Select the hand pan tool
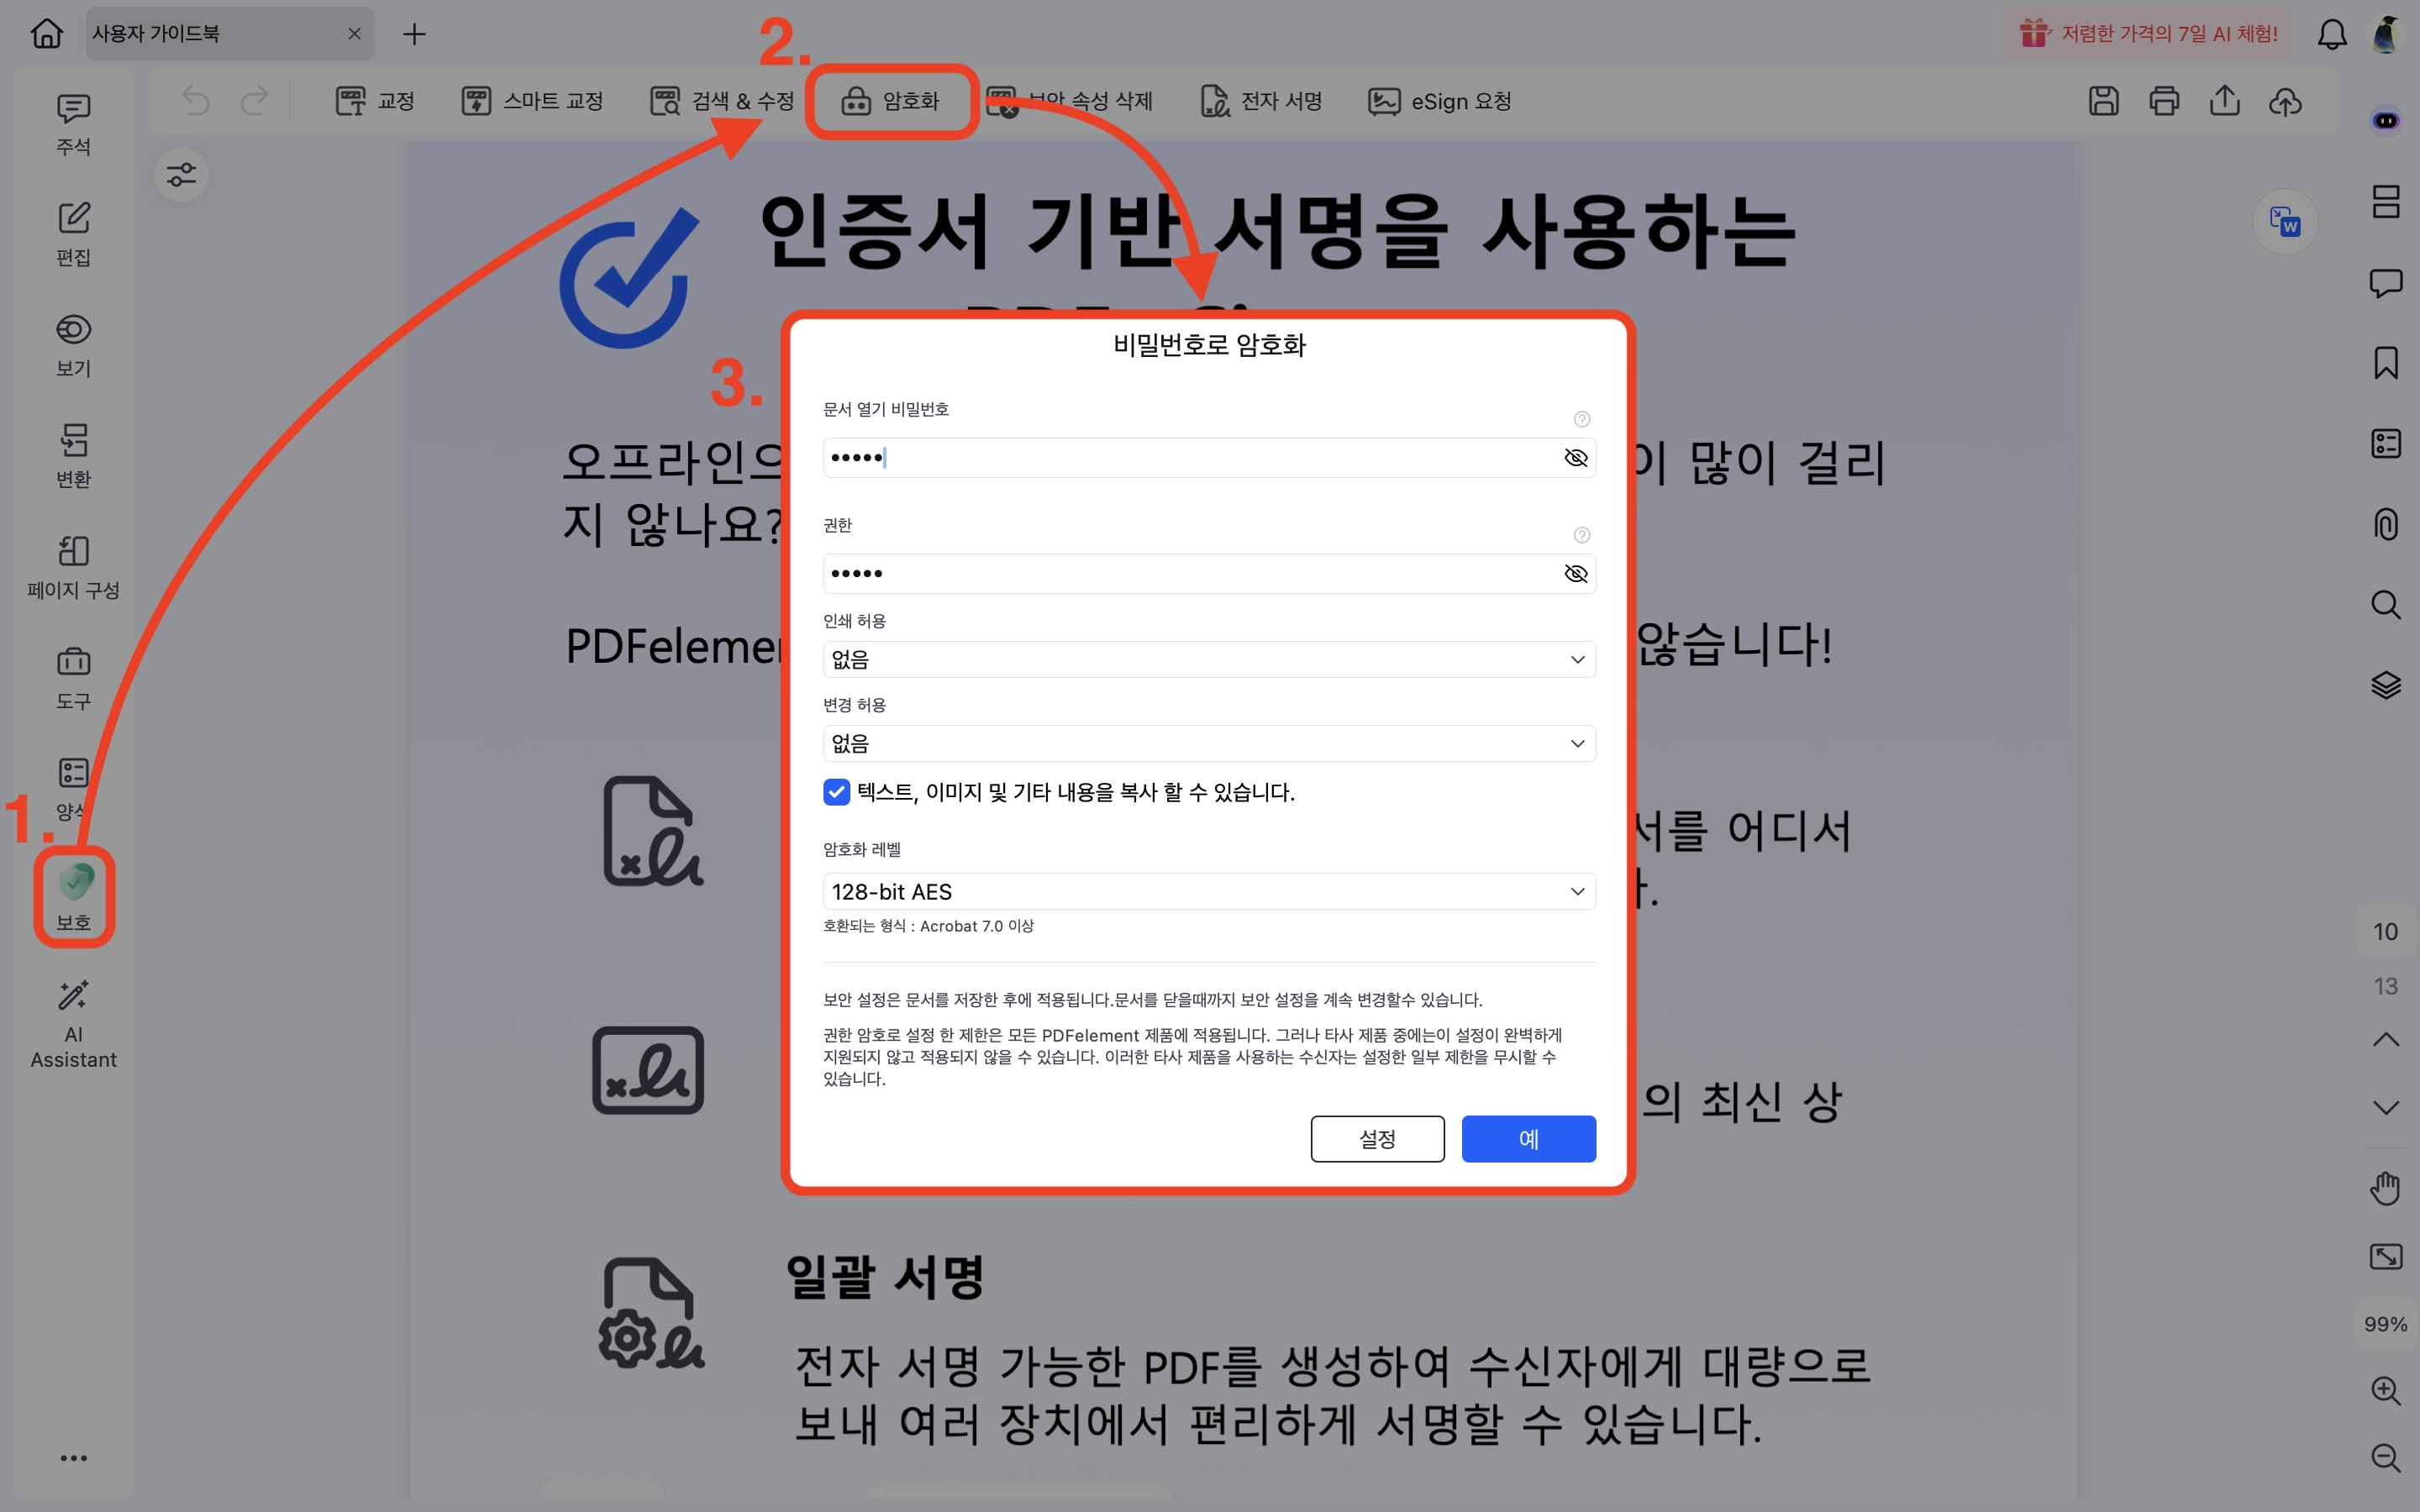 (x=2385, y=1188)
